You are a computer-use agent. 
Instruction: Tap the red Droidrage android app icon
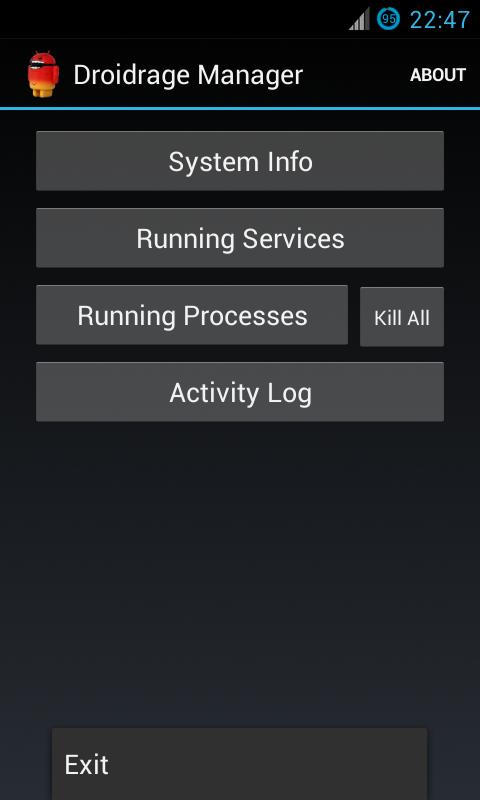point(43,74)
